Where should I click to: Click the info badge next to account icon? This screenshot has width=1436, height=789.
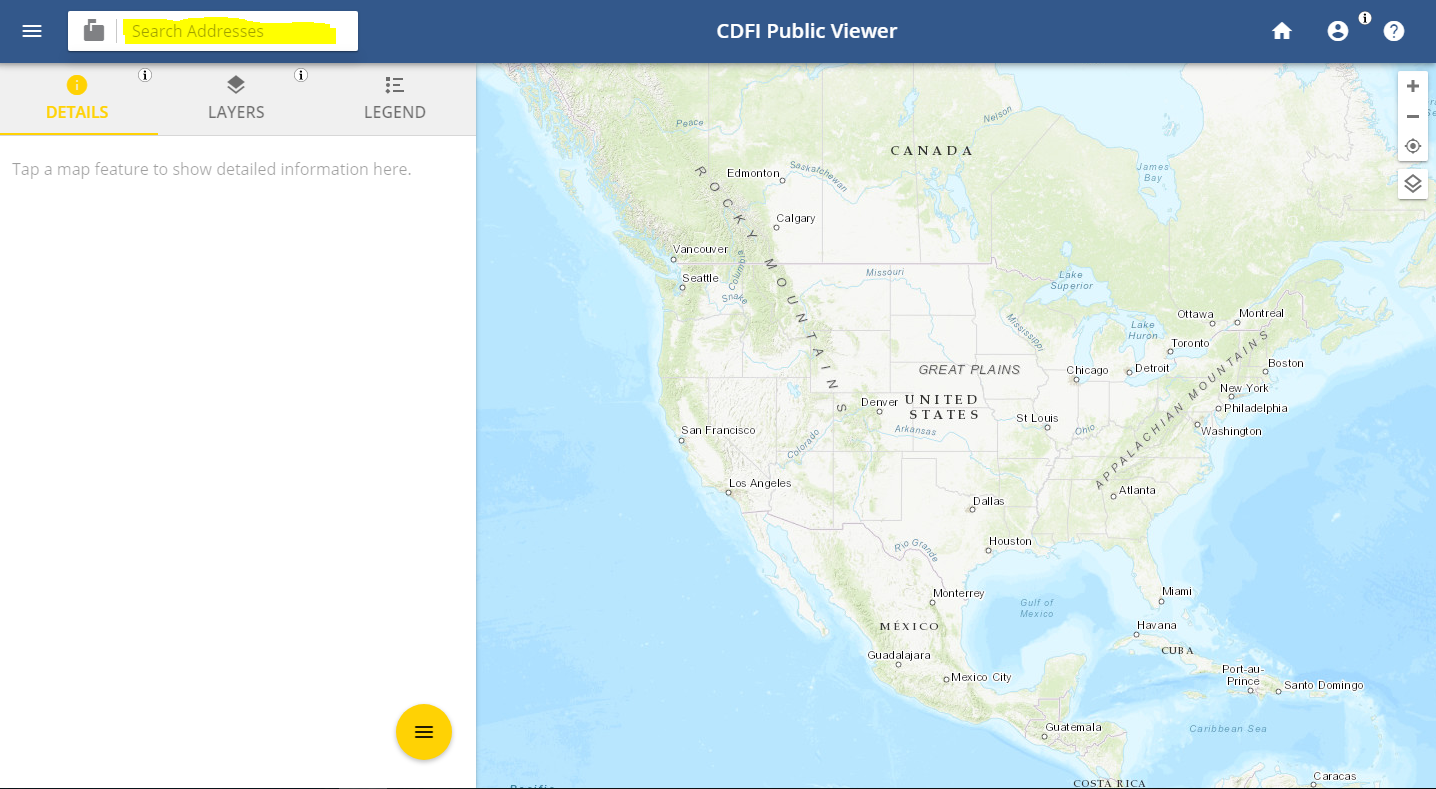click(x=1365, y=18)
